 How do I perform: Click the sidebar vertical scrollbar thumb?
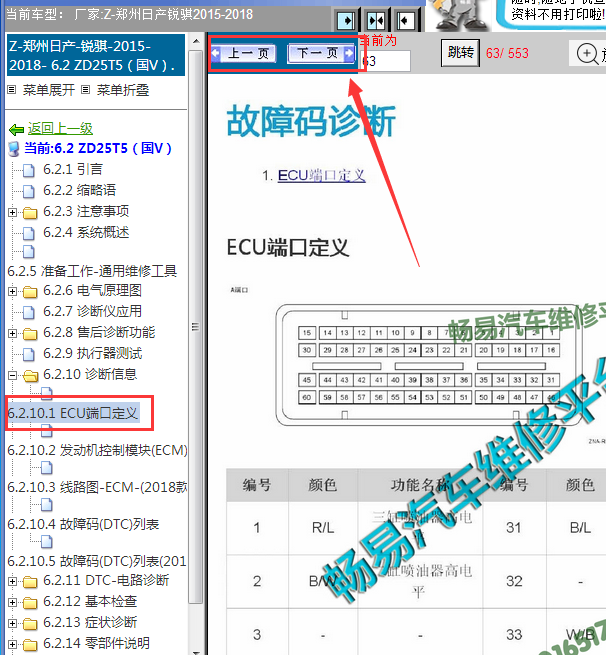click(x=195, y=327)
